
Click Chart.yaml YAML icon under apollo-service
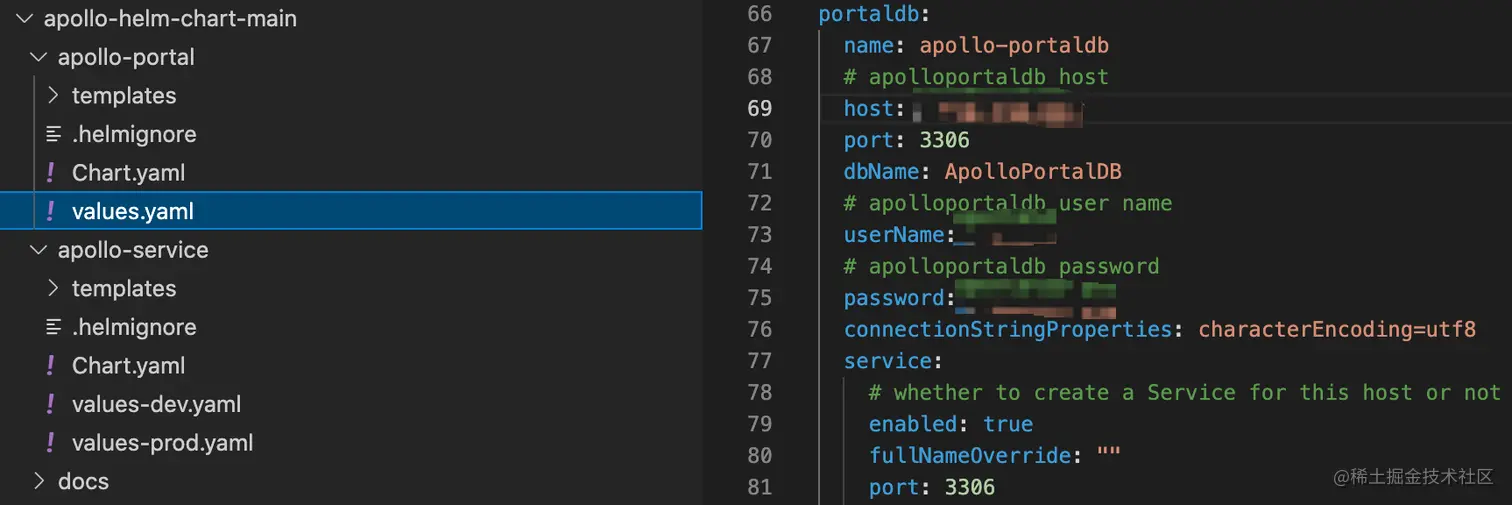click(x=51, y=366)
